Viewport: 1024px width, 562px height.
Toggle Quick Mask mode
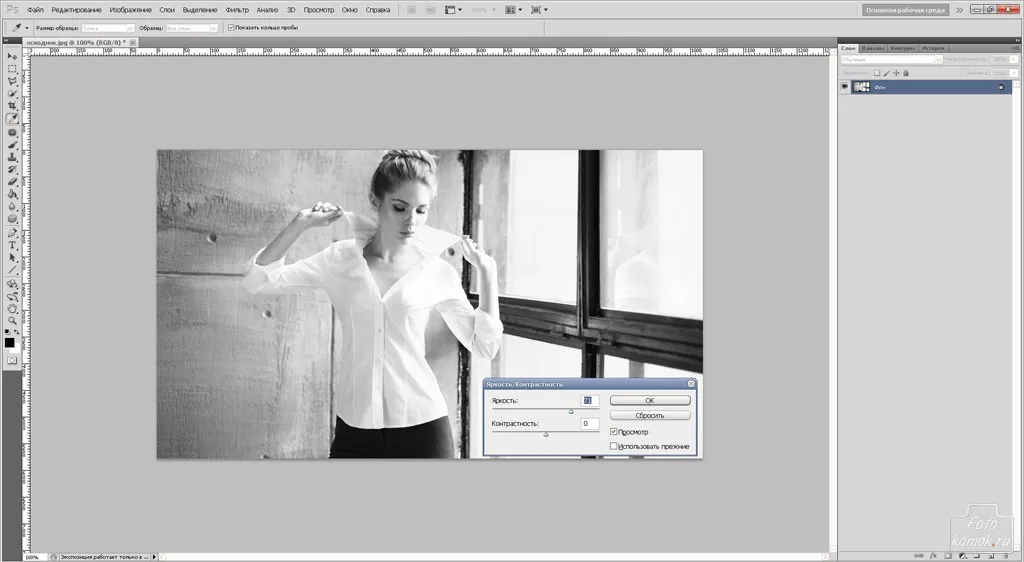coord(12,360)
